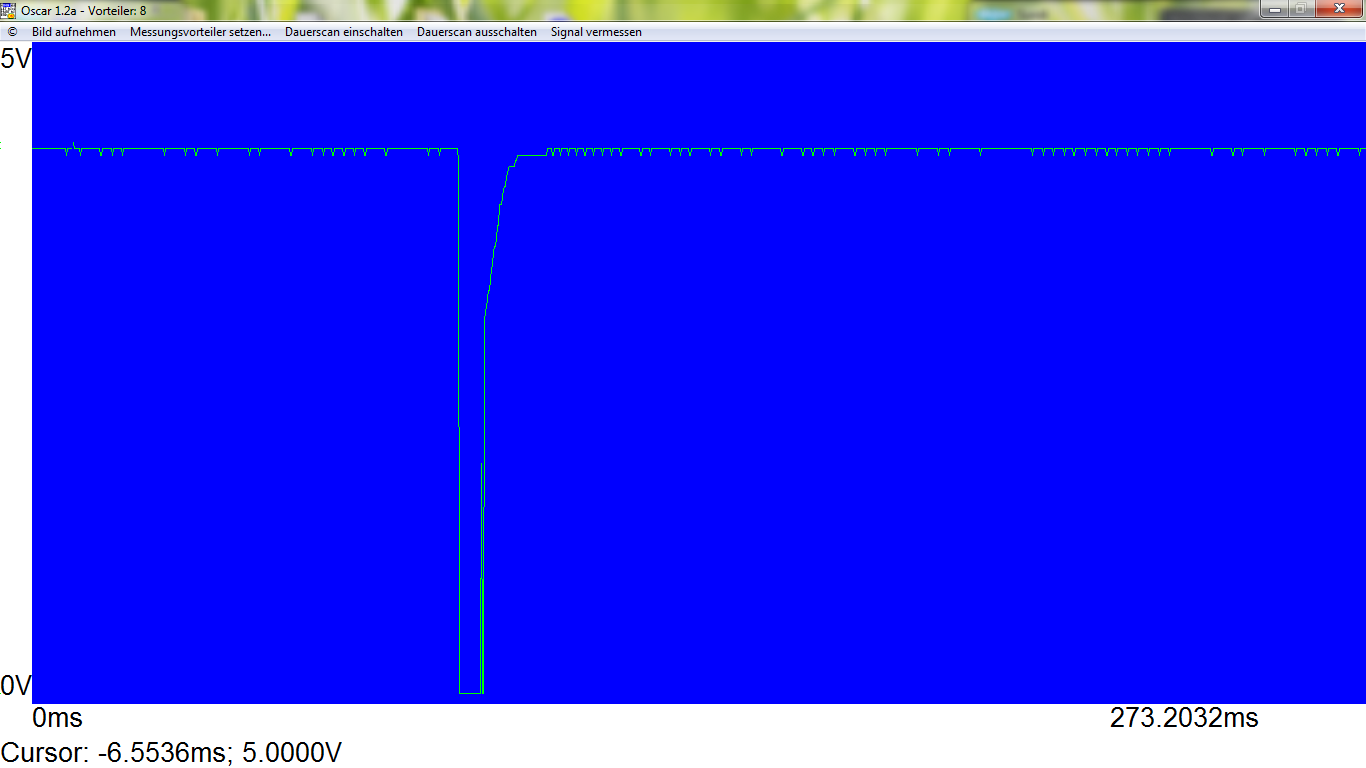This screenshot has height=768, width=1366.
Task: Close the Oscar window
Action: (1338, 9)
